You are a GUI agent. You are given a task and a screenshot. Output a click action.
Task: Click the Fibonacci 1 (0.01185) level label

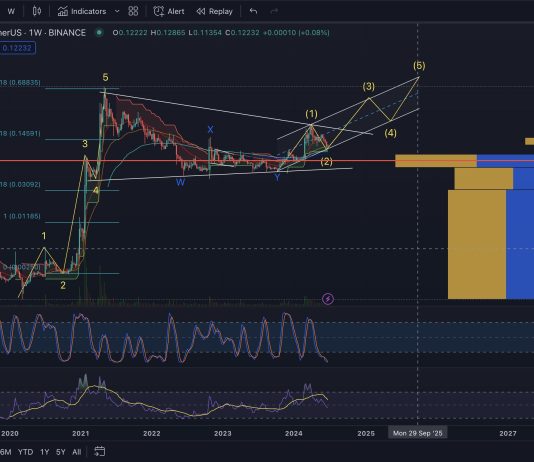click(22, 216)
